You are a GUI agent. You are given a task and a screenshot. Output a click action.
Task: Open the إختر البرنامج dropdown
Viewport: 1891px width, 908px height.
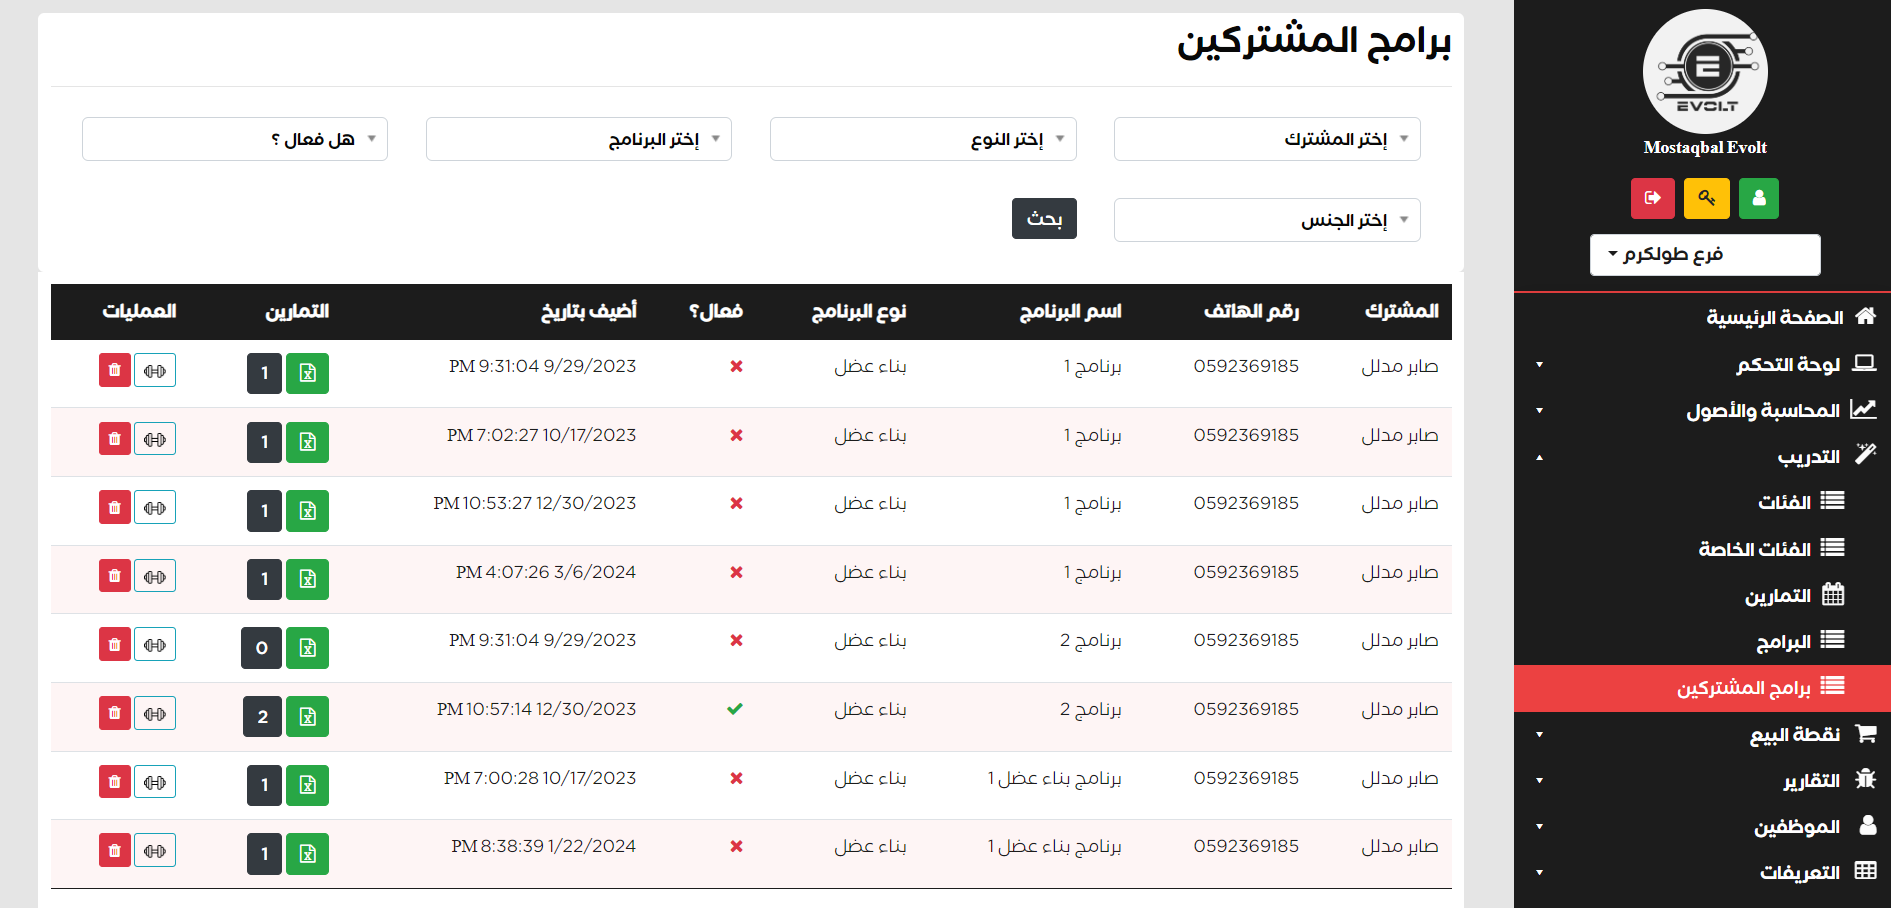pyautogui.click(x=578, y=139)
